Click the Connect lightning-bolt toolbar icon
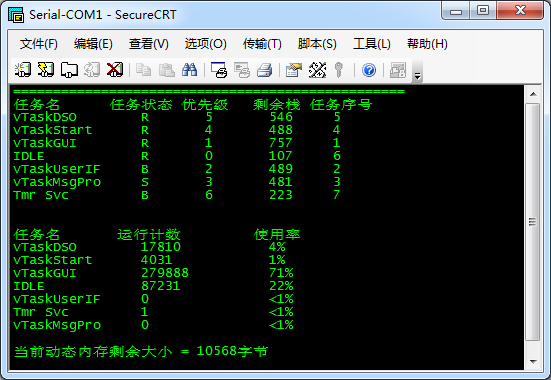This screenshot has width=551, height=380. pos(46,70)
